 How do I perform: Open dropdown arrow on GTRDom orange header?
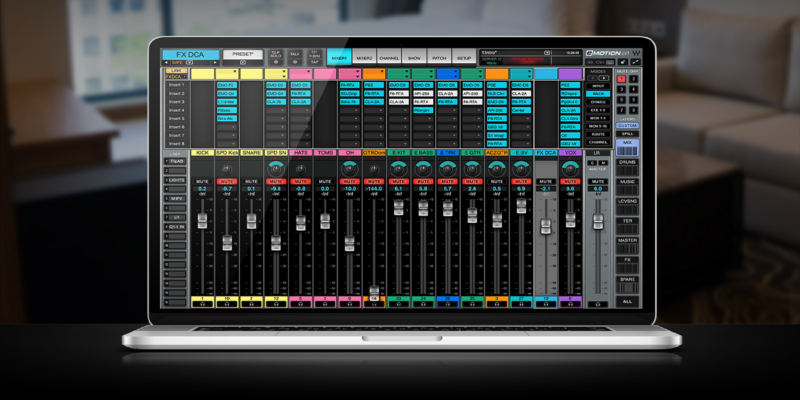tap(382, 72)
